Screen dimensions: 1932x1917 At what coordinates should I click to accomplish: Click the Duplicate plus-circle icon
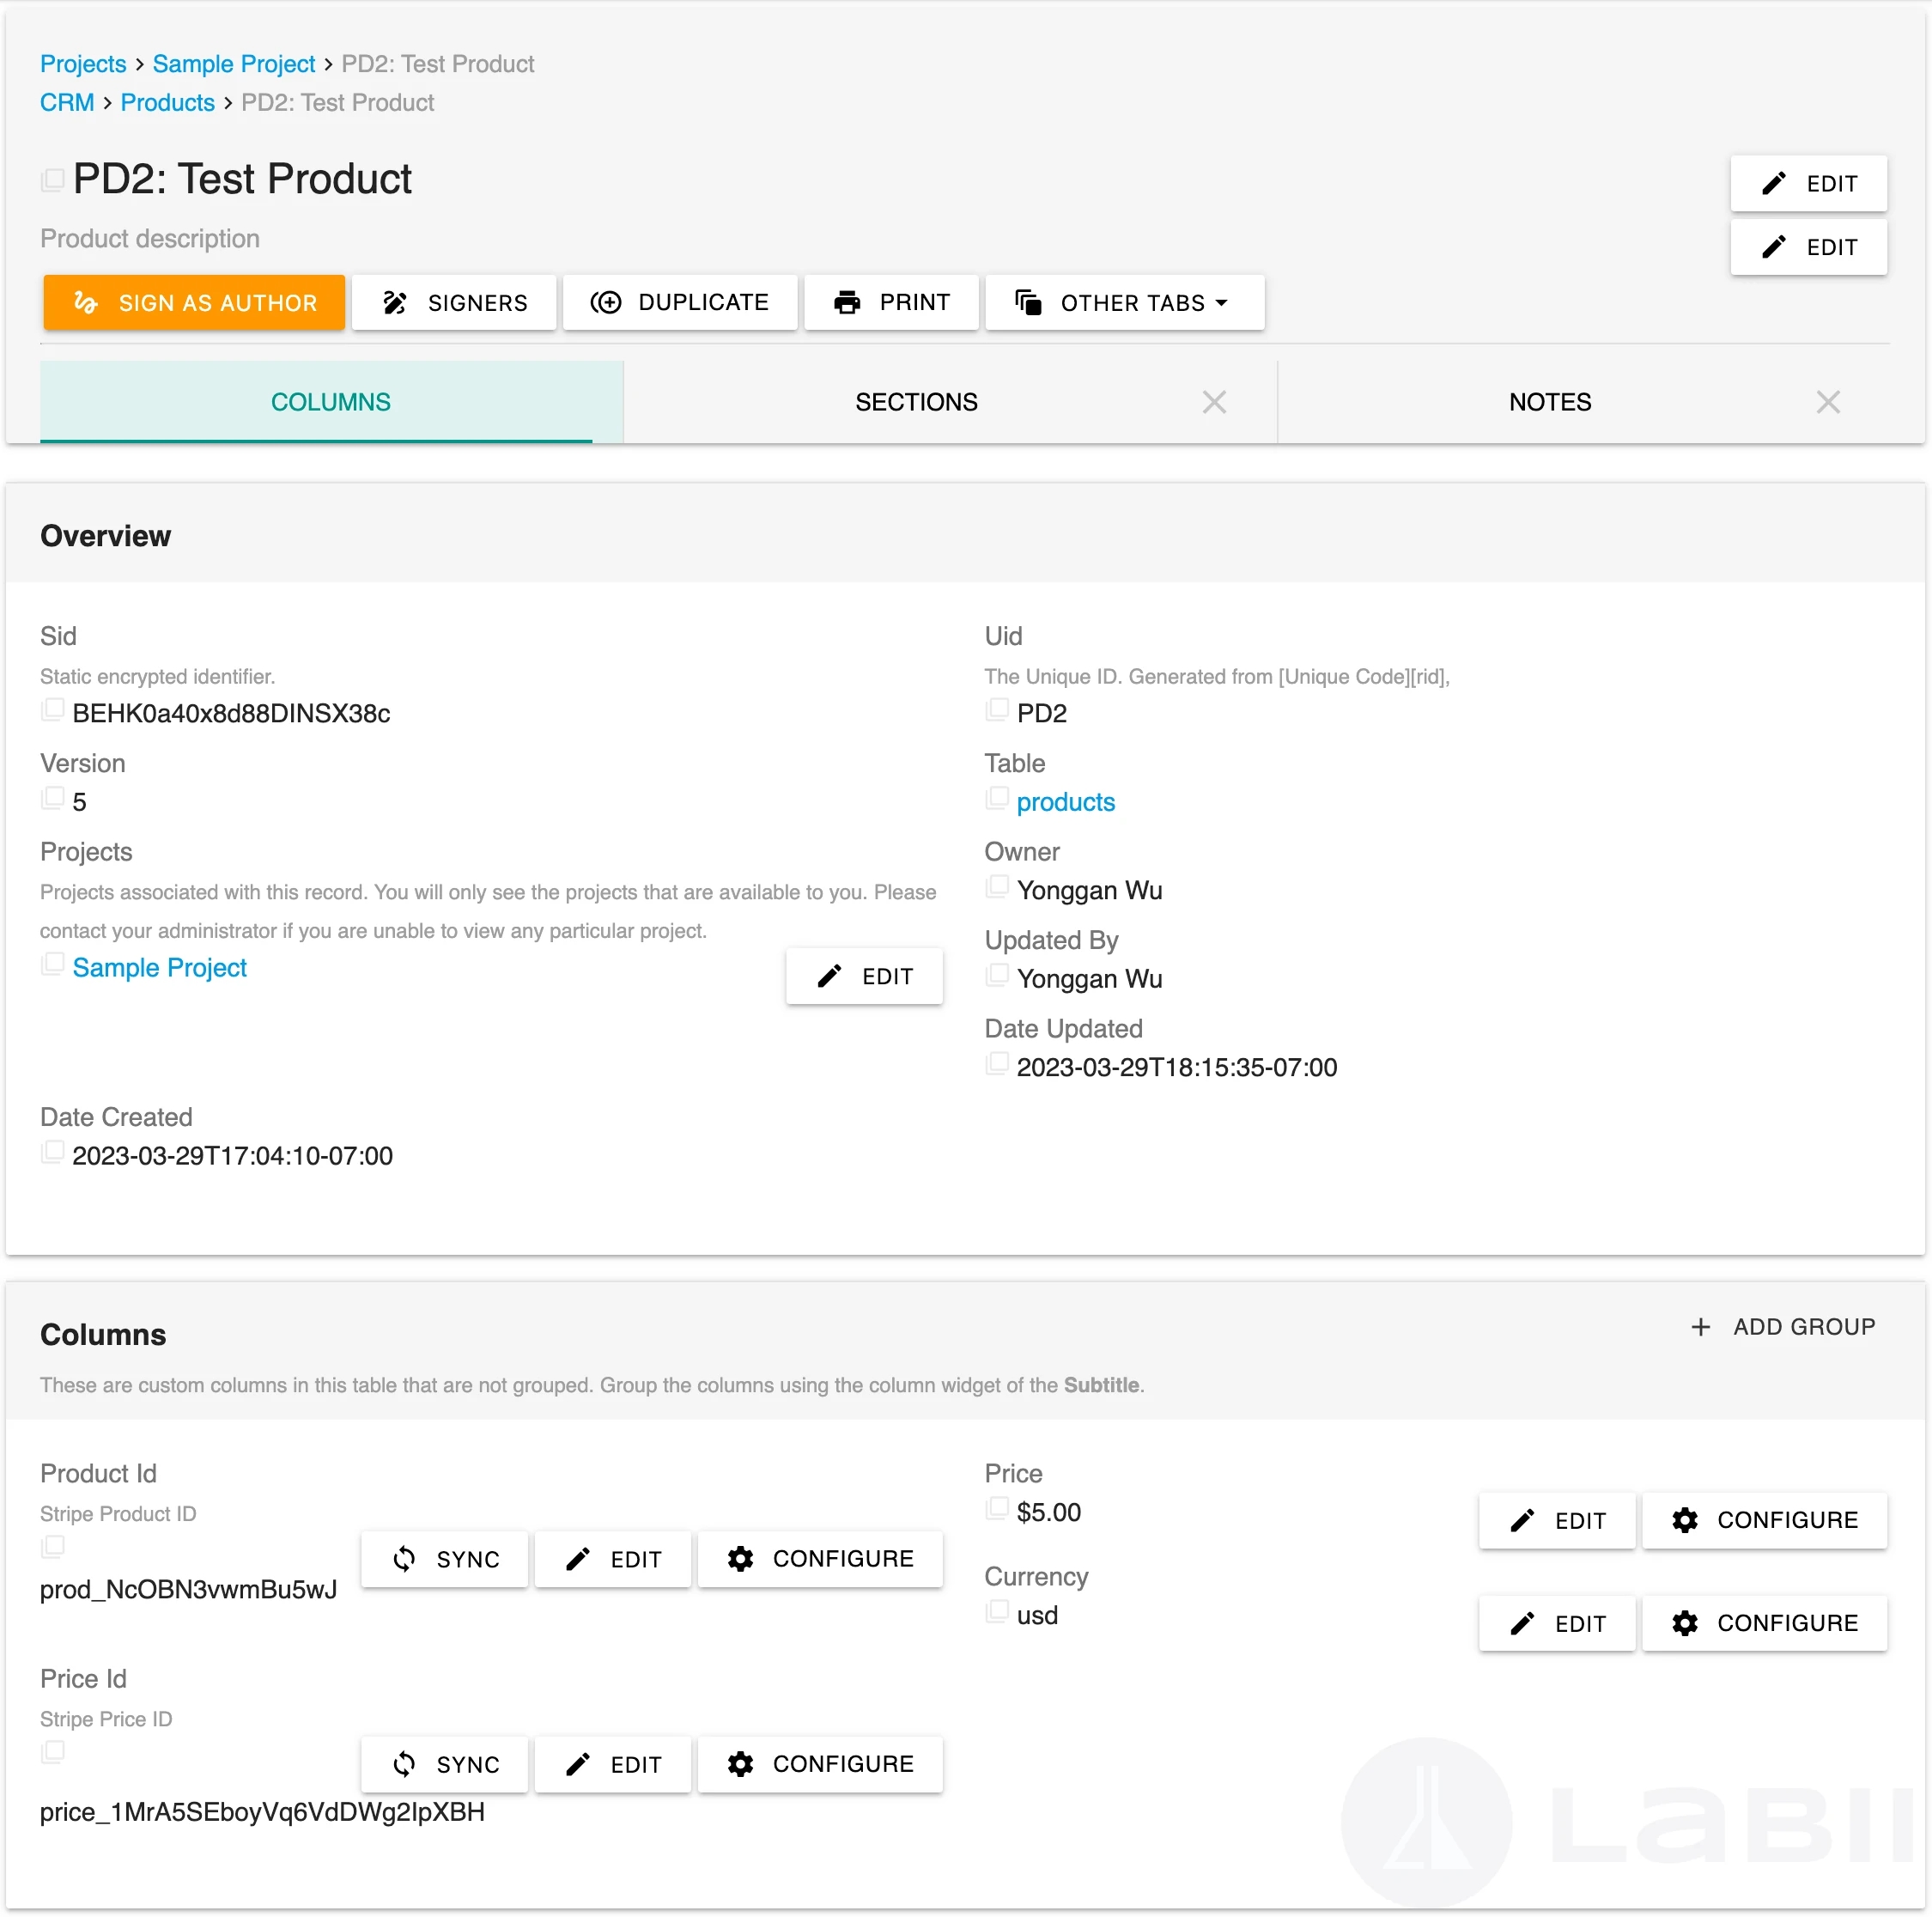[x=606, y=302]
